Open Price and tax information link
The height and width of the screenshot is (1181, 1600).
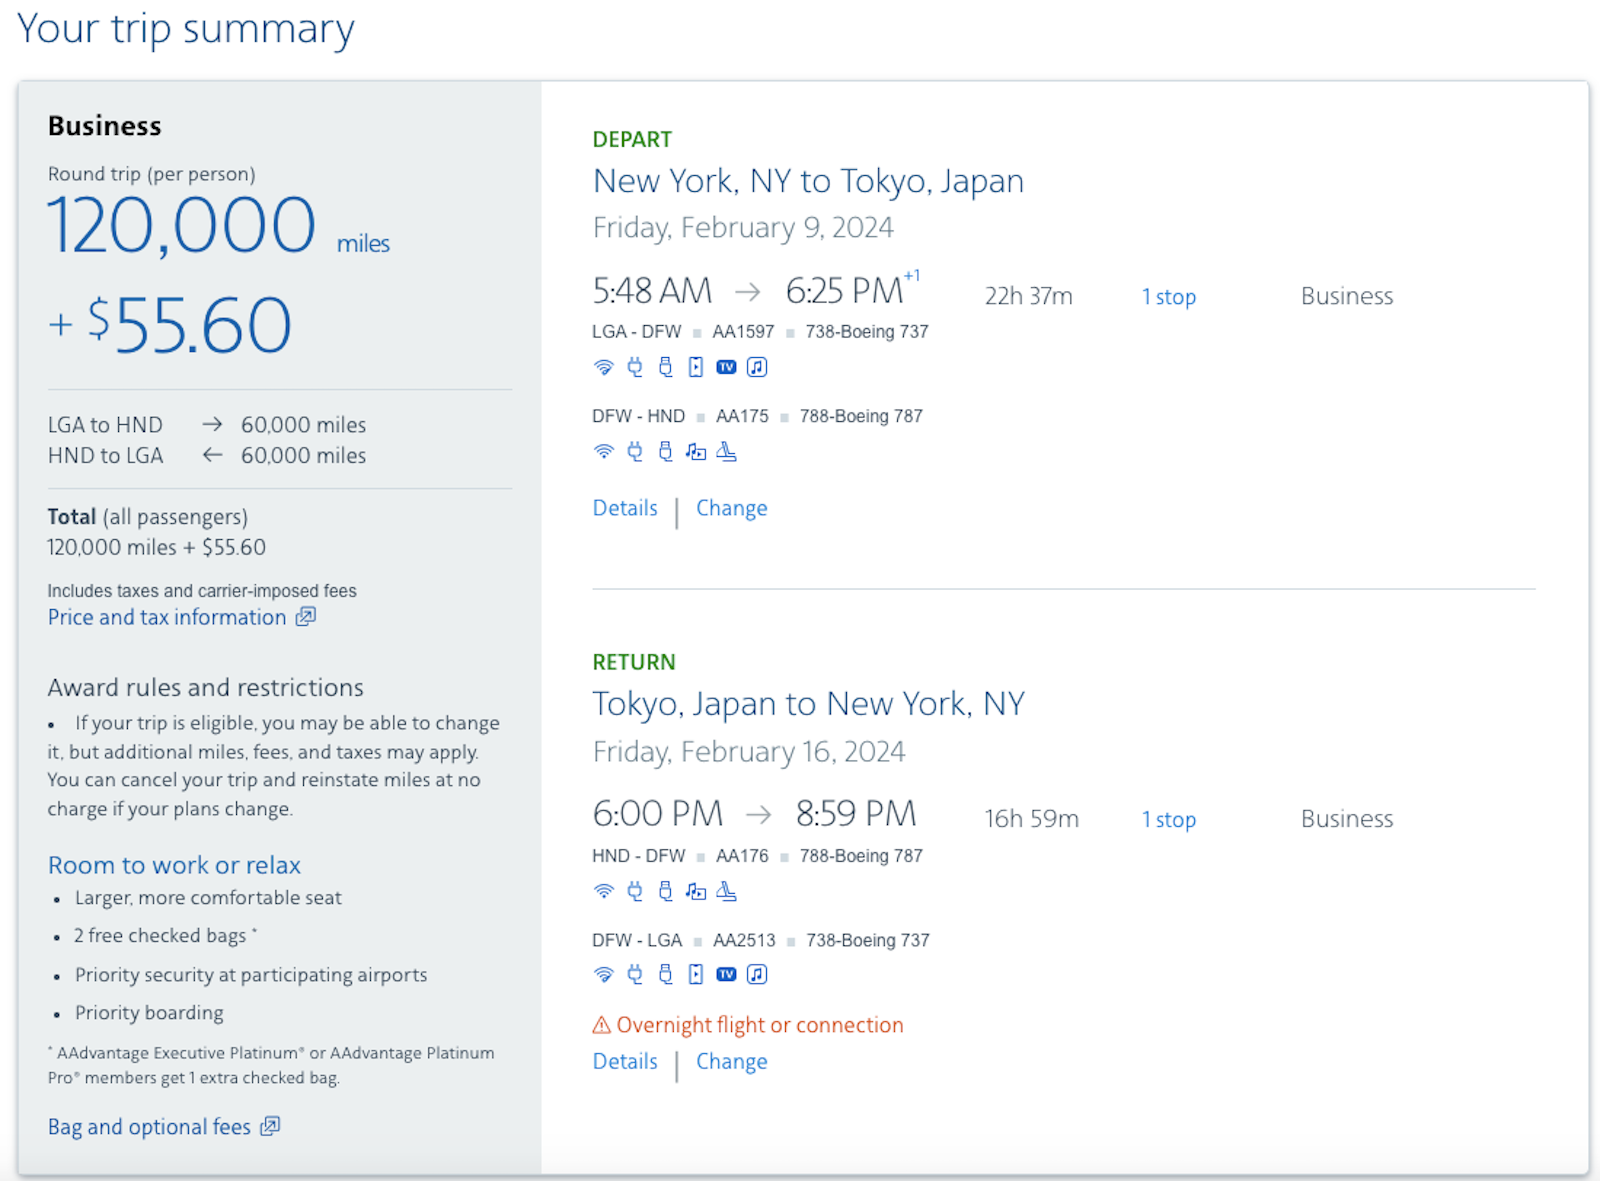click(x=182, y=617)
